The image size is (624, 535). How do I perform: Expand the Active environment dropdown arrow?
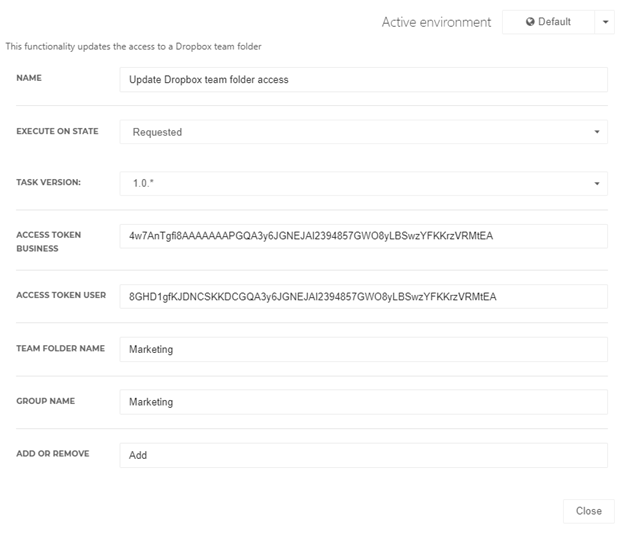[x=605, y=22]
